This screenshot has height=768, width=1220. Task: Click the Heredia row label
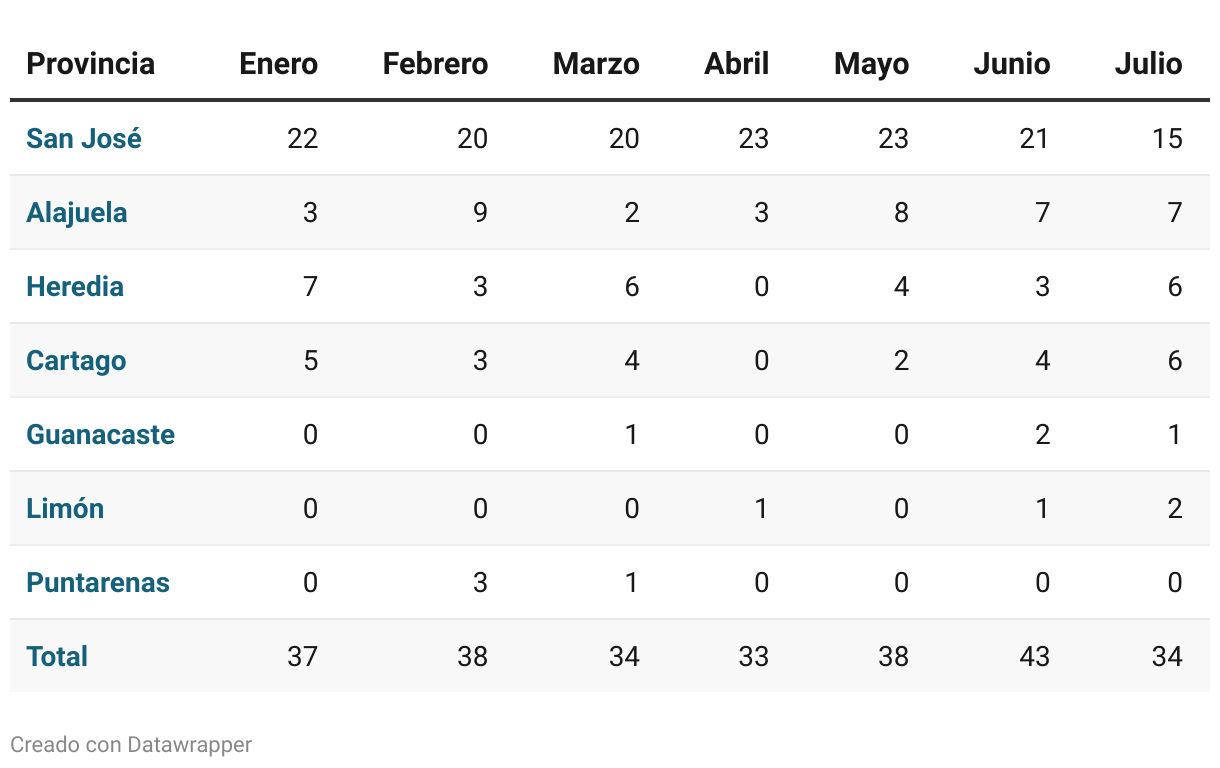[x=75, y=286]
